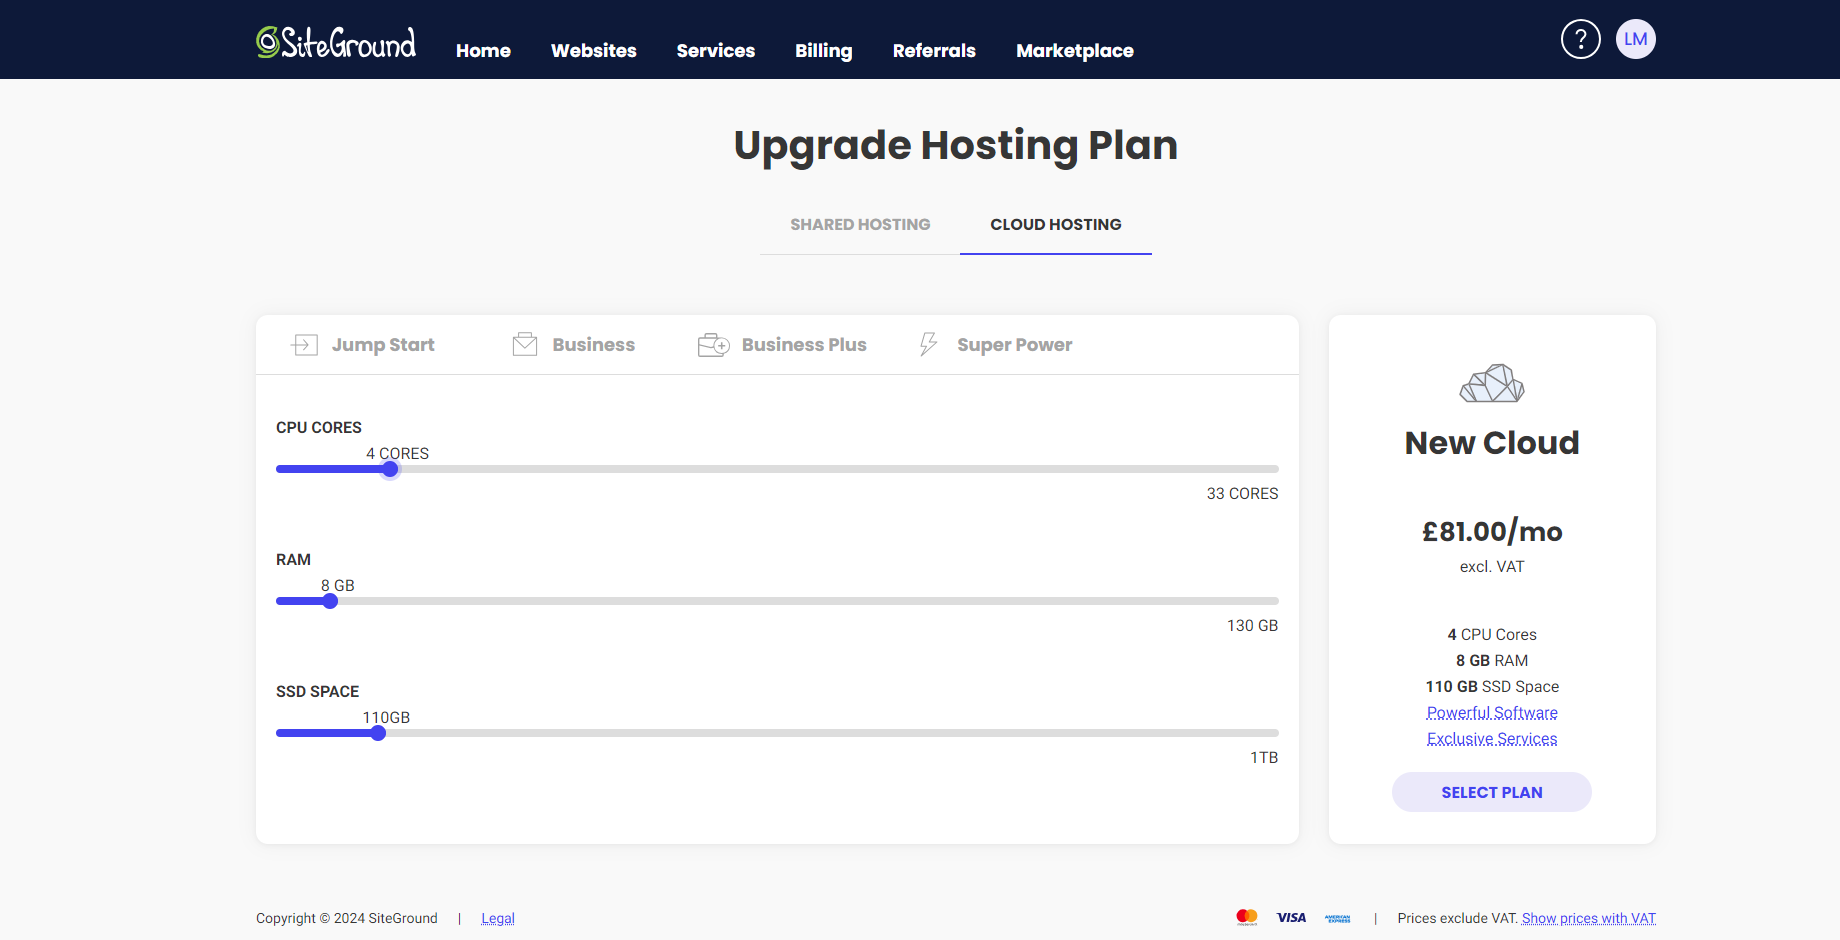The height and width of the screenshot is (940, 1840).
Task: Switch to the Shared Hosting tab
Action: click(x=860, y=224)
